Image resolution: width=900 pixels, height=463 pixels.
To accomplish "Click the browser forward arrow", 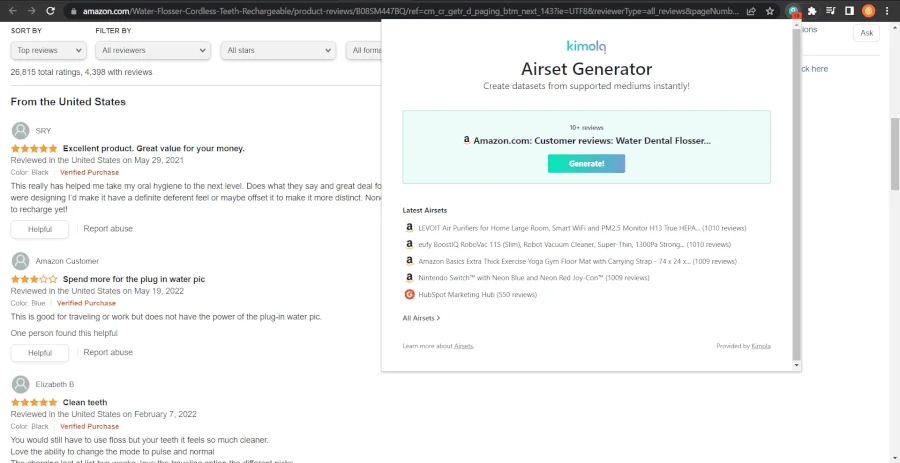I will coord(32,11).
